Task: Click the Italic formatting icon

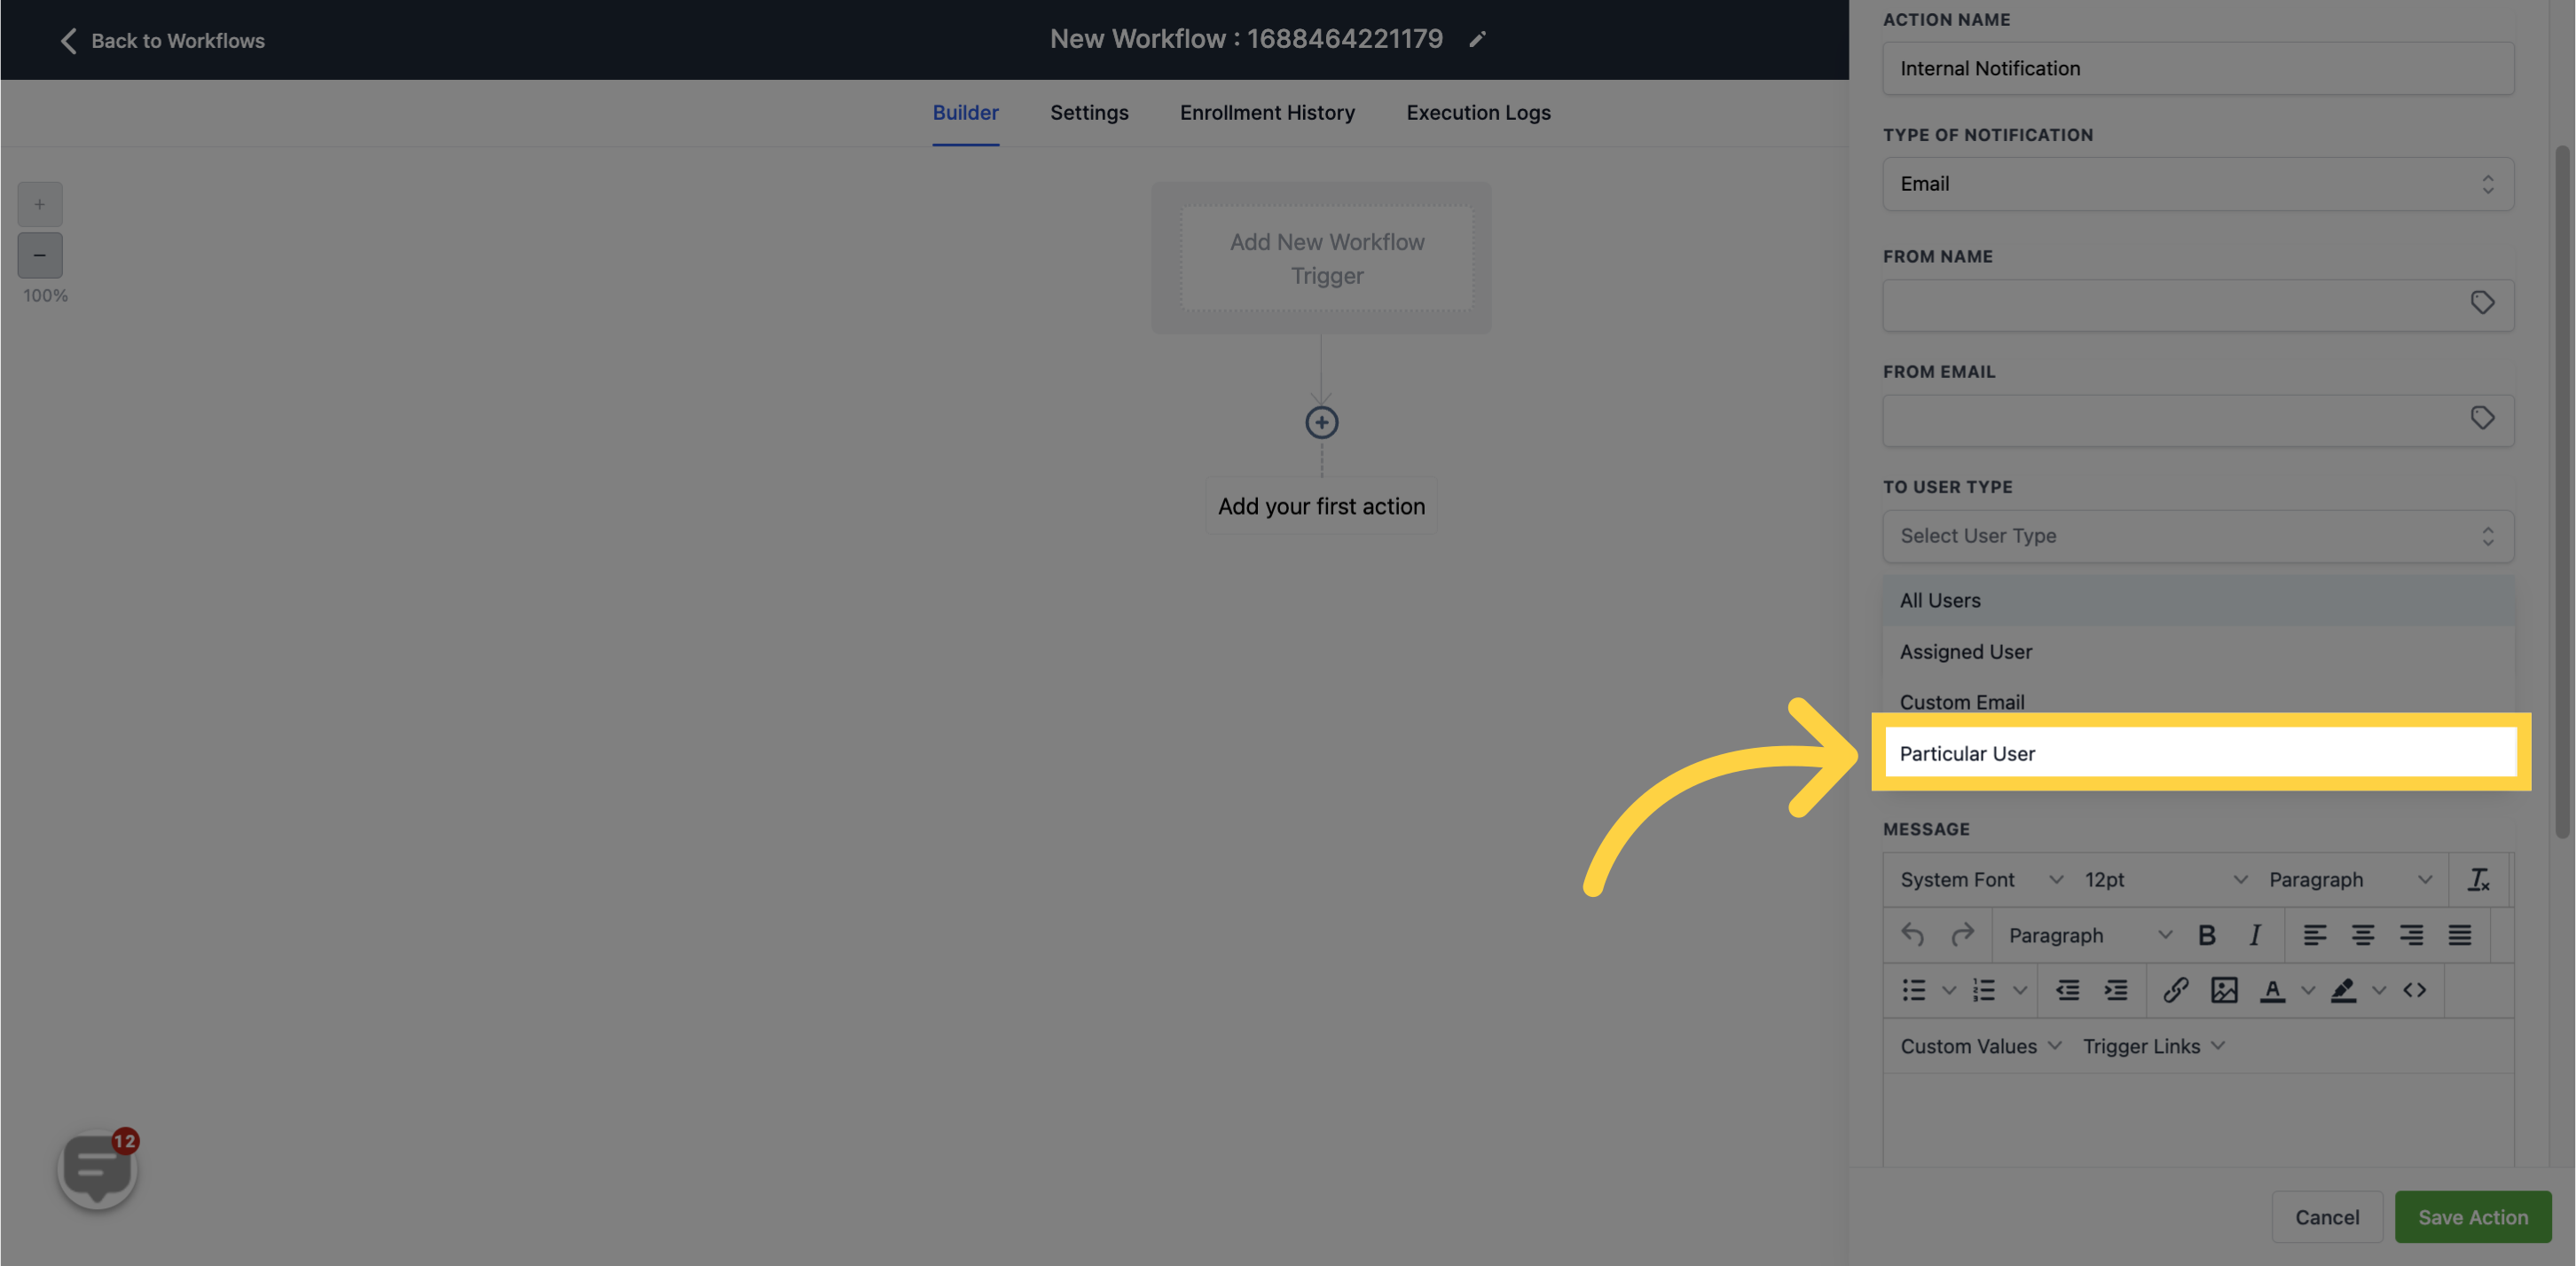Action: pos(2256,936)
